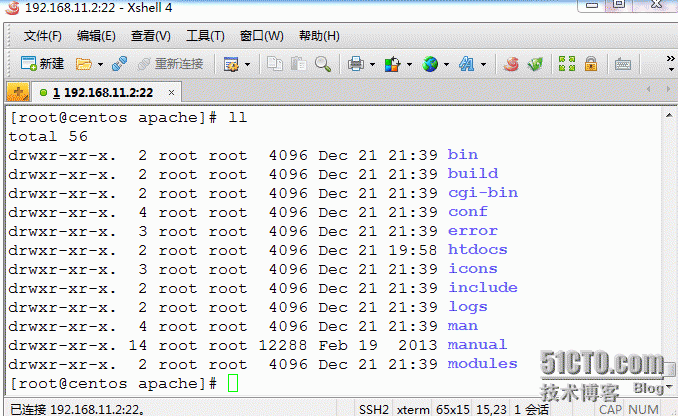The image size is (678, 416).
Task: Click the lock screen icon
Action: pos(591,64)
